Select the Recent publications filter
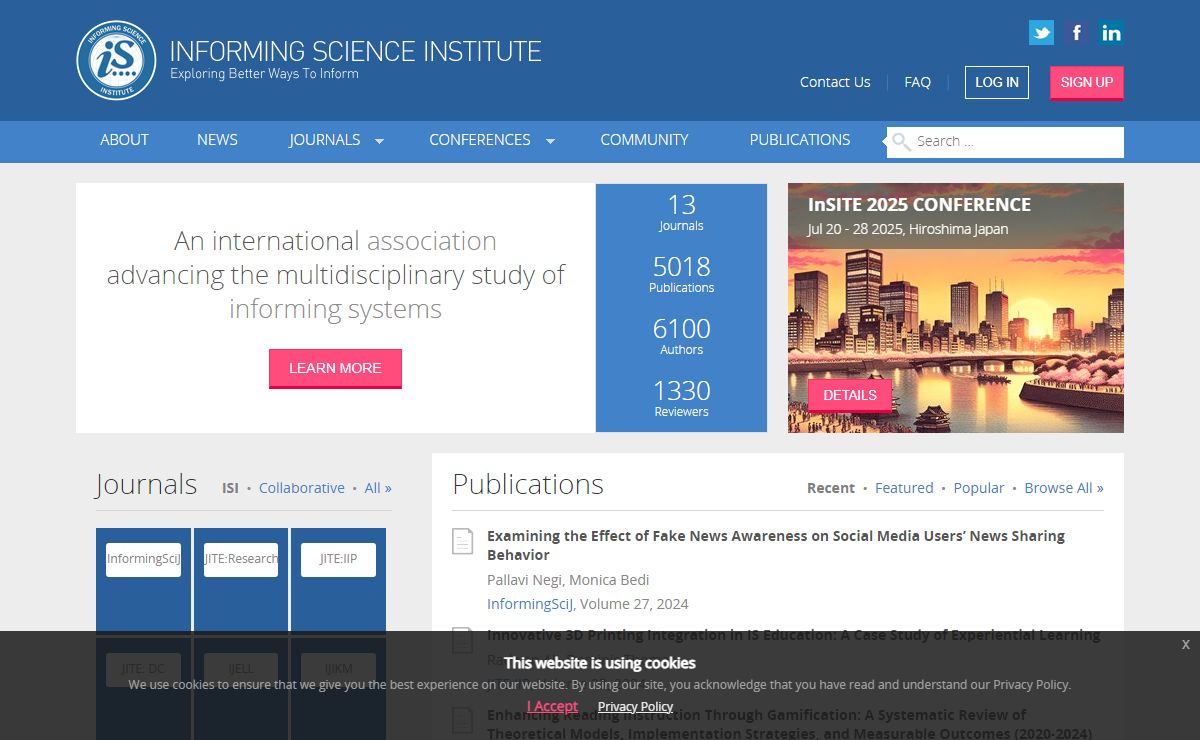This screenshot has width=1200, height=740. pyautogui.click(x=831, y=488)
